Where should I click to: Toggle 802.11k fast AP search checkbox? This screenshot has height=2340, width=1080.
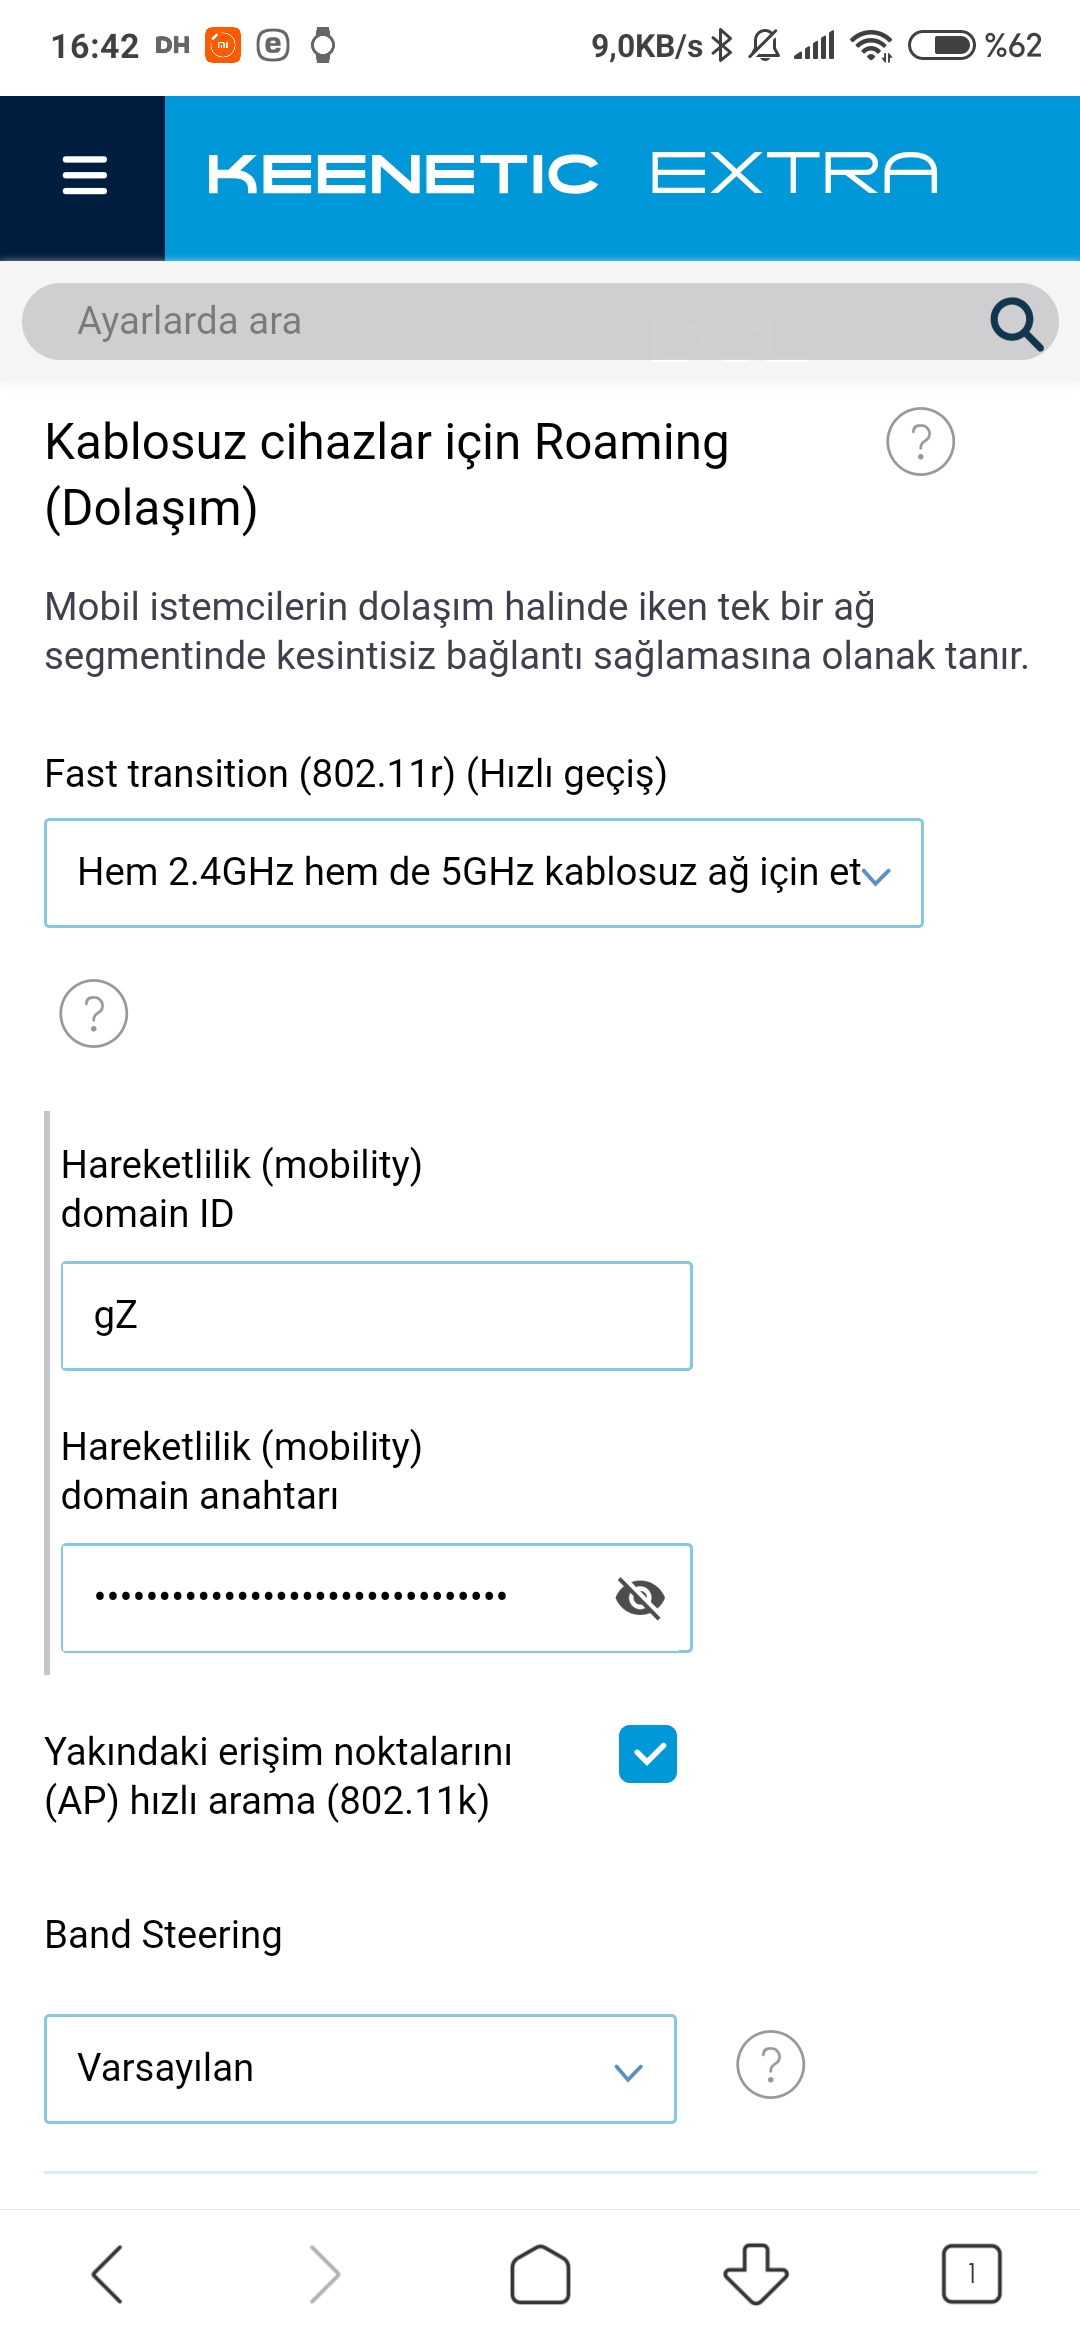(x=648, y=1754)
